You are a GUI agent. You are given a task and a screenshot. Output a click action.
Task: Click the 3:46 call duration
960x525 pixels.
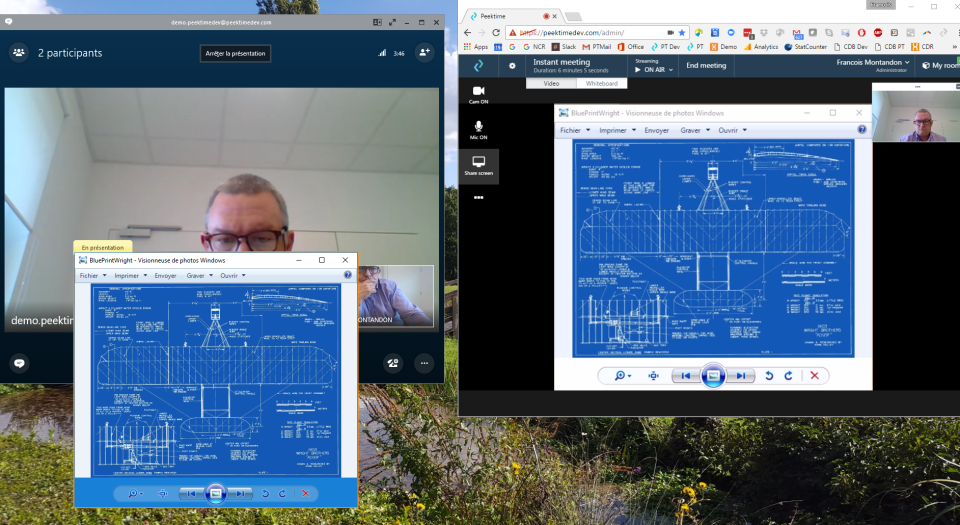[399, 54]
